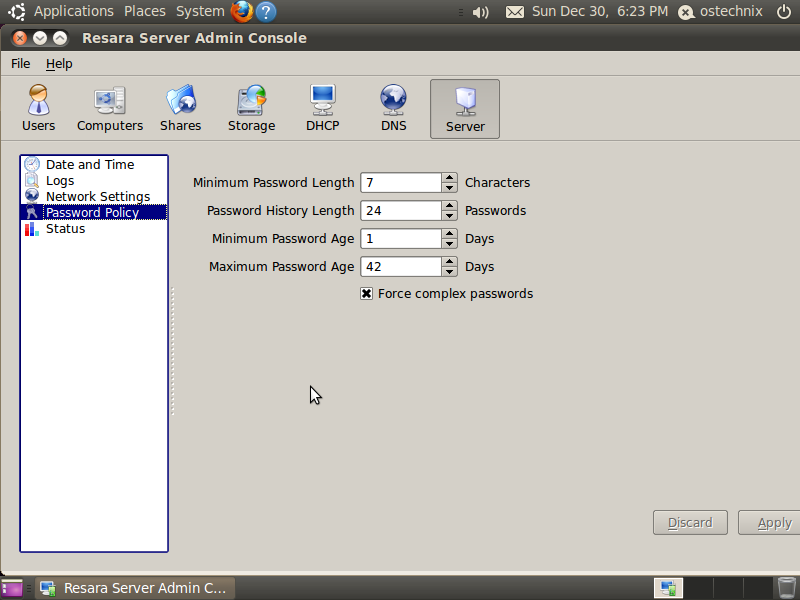Open the Computers section
This screenshot has width=800, height=600.
click(x=110, y=109)
